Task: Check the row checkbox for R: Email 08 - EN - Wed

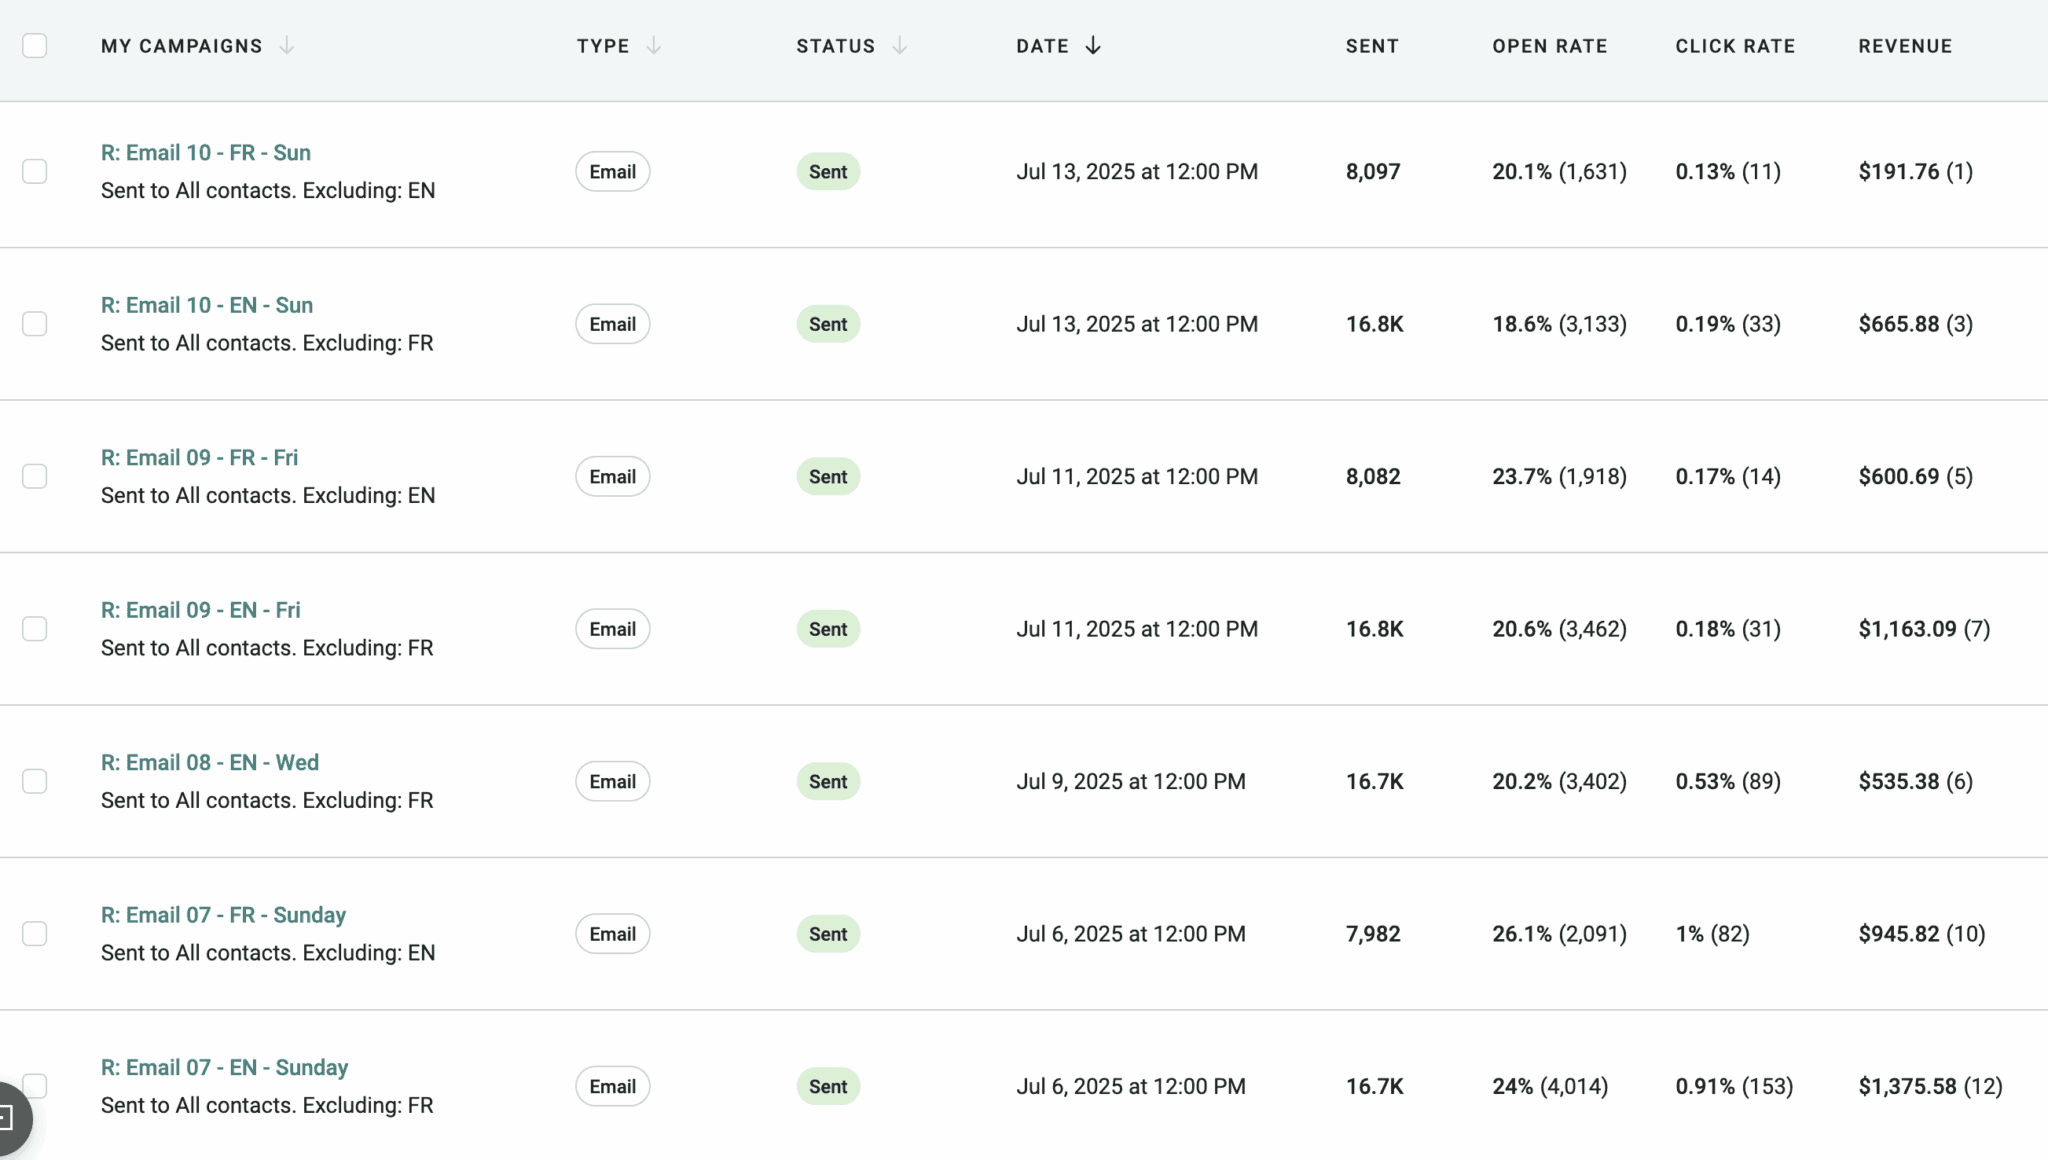Action: (34, 781)
